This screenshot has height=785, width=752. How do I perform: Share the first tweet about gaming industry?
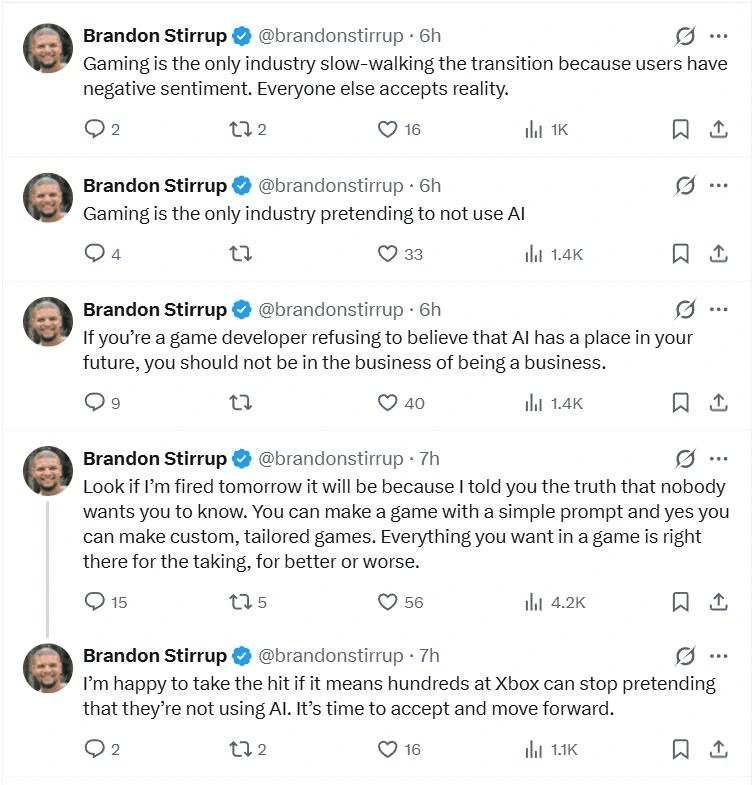click(718, 129)
